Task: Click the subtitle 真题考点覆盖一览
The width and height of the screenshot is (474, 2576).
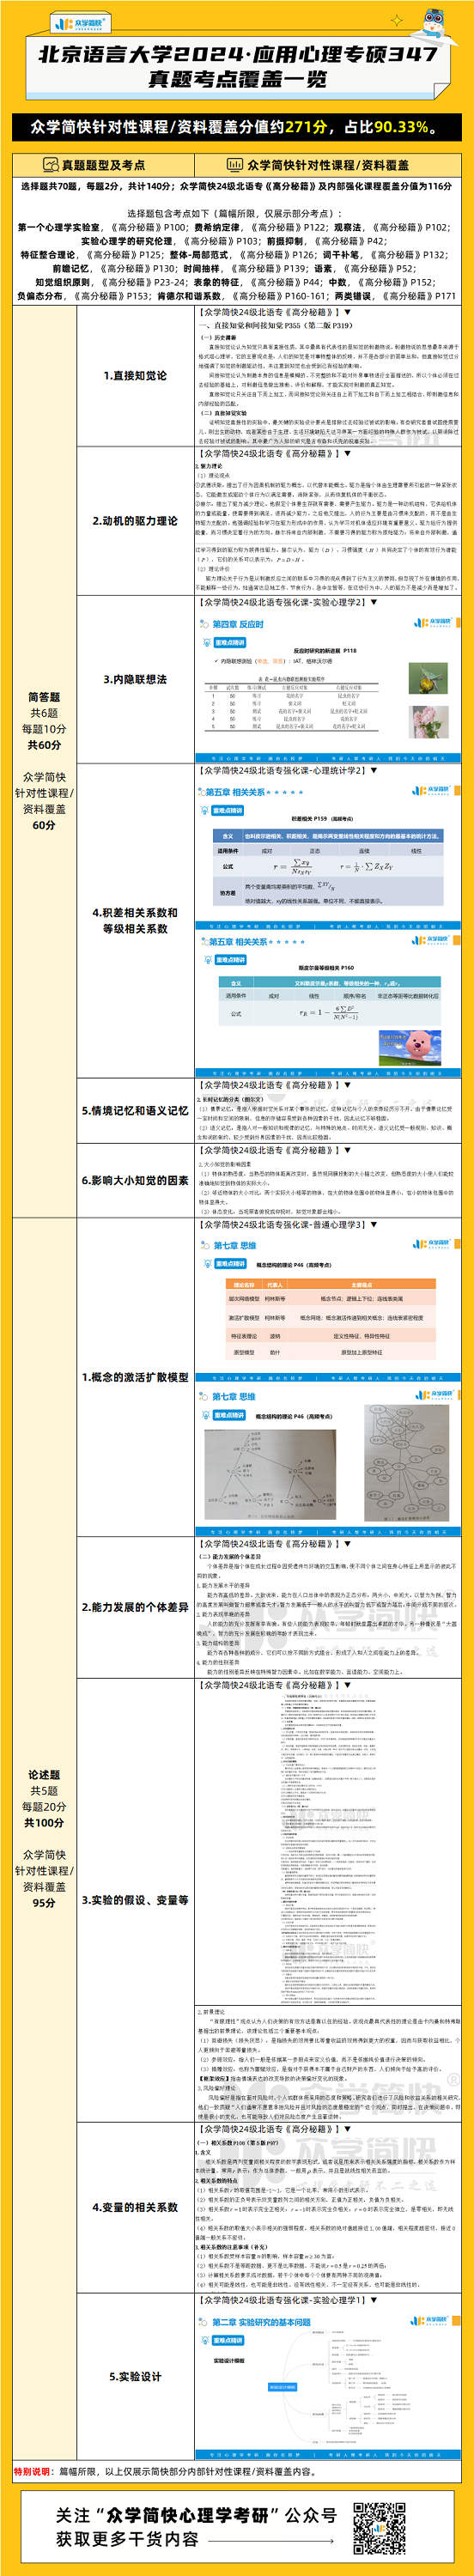Action: pos(237,79)
